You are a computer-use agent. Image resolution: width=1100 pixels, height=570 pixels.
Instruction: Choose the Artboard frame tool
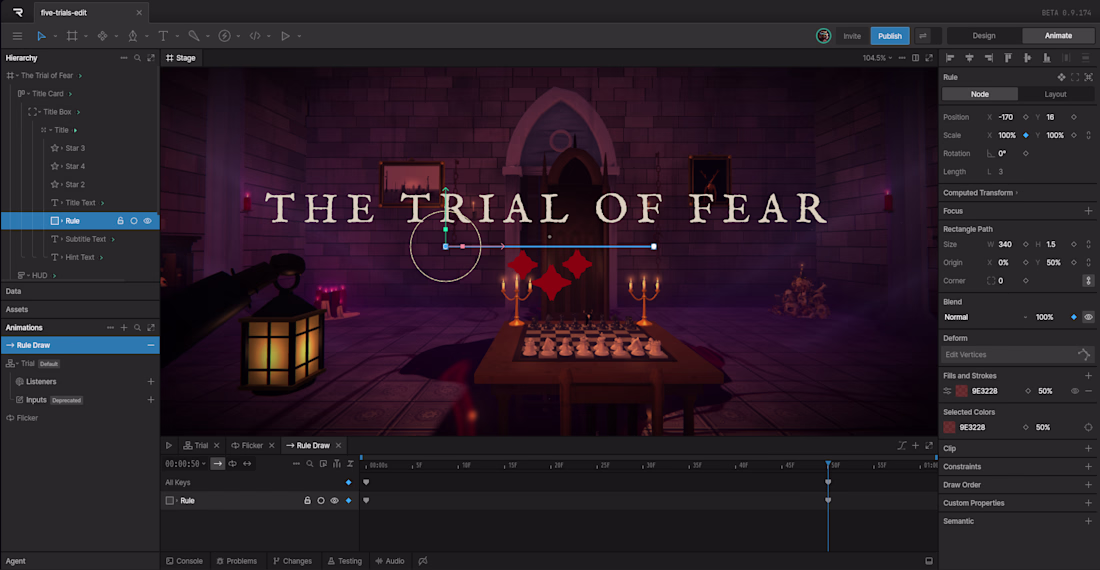pyautogui.click(x=72, y=36)
